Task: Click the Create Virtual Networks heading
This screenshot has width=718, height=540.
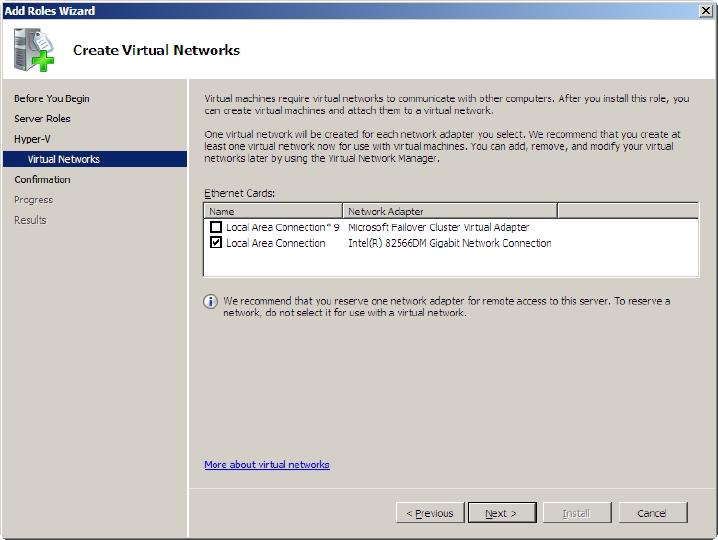Action: (x=156, y=50)
